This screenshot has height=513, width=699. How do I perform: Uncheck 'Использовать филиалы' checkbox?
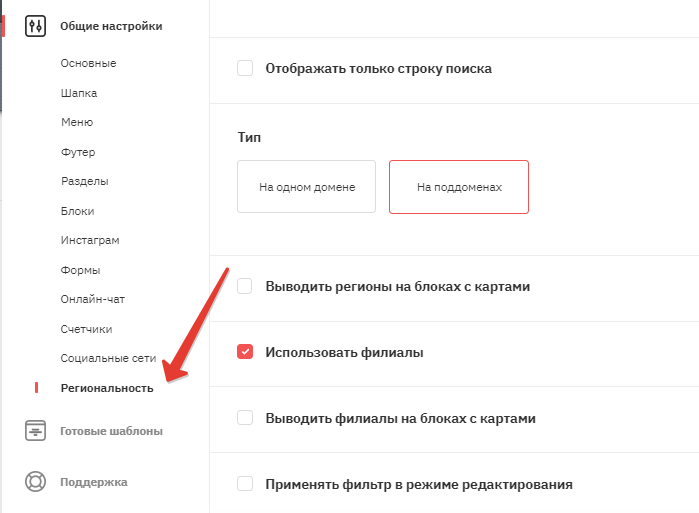click(245, 352)
